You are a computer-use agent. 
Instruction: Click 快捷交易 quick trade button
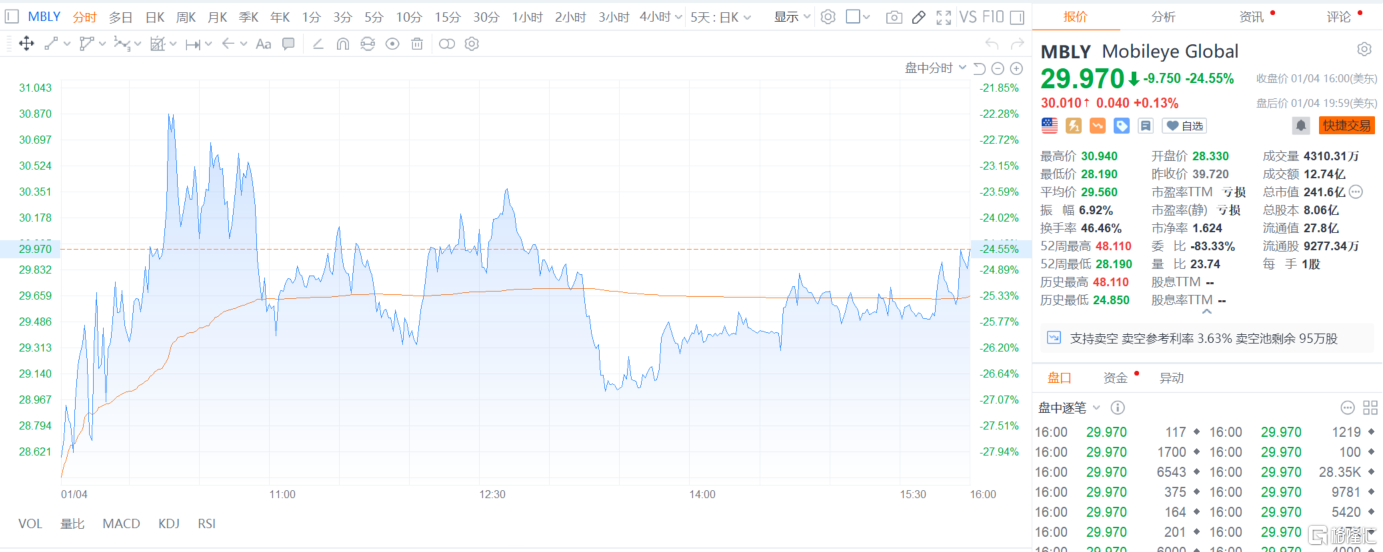(x=1347, y=125)
